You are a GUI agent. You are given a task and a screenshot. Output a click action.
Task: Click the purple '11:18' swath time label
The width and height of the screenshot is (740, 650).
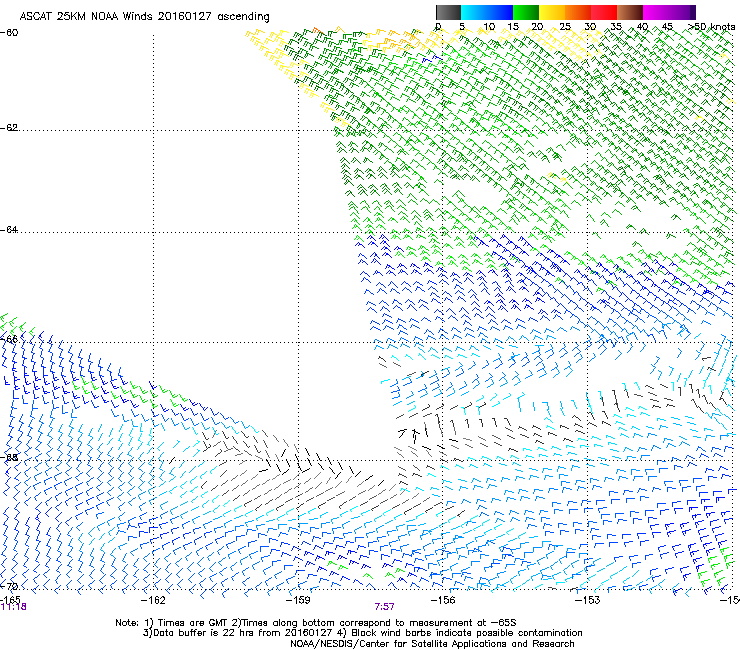pos(14,607)
